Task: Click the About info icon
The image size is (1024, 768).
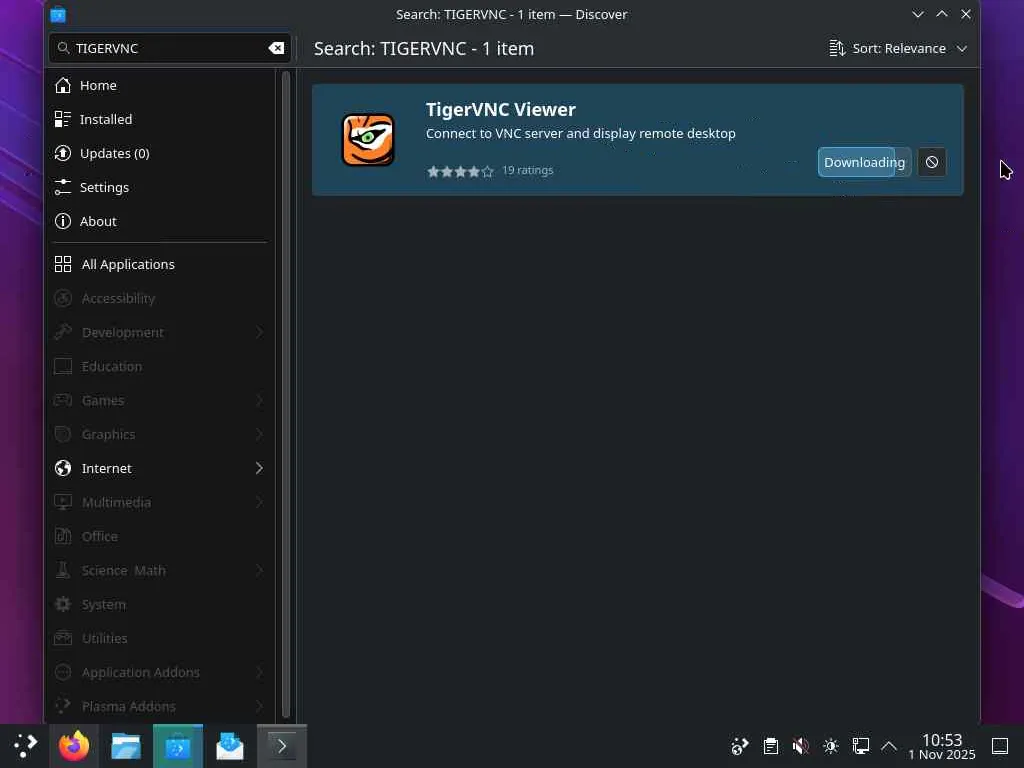Action: 63,221
